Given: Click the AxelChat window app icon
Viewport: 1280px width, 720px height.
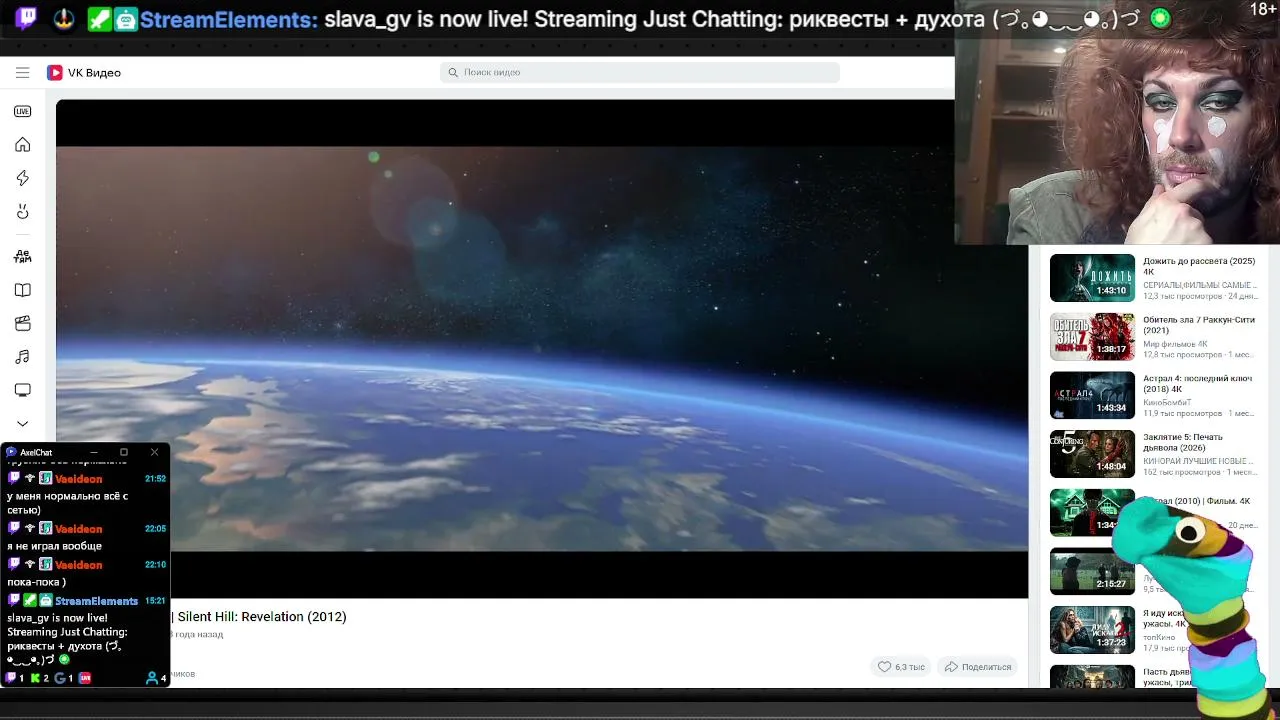Looking at the screenshot, I should (x=11, y=452).
